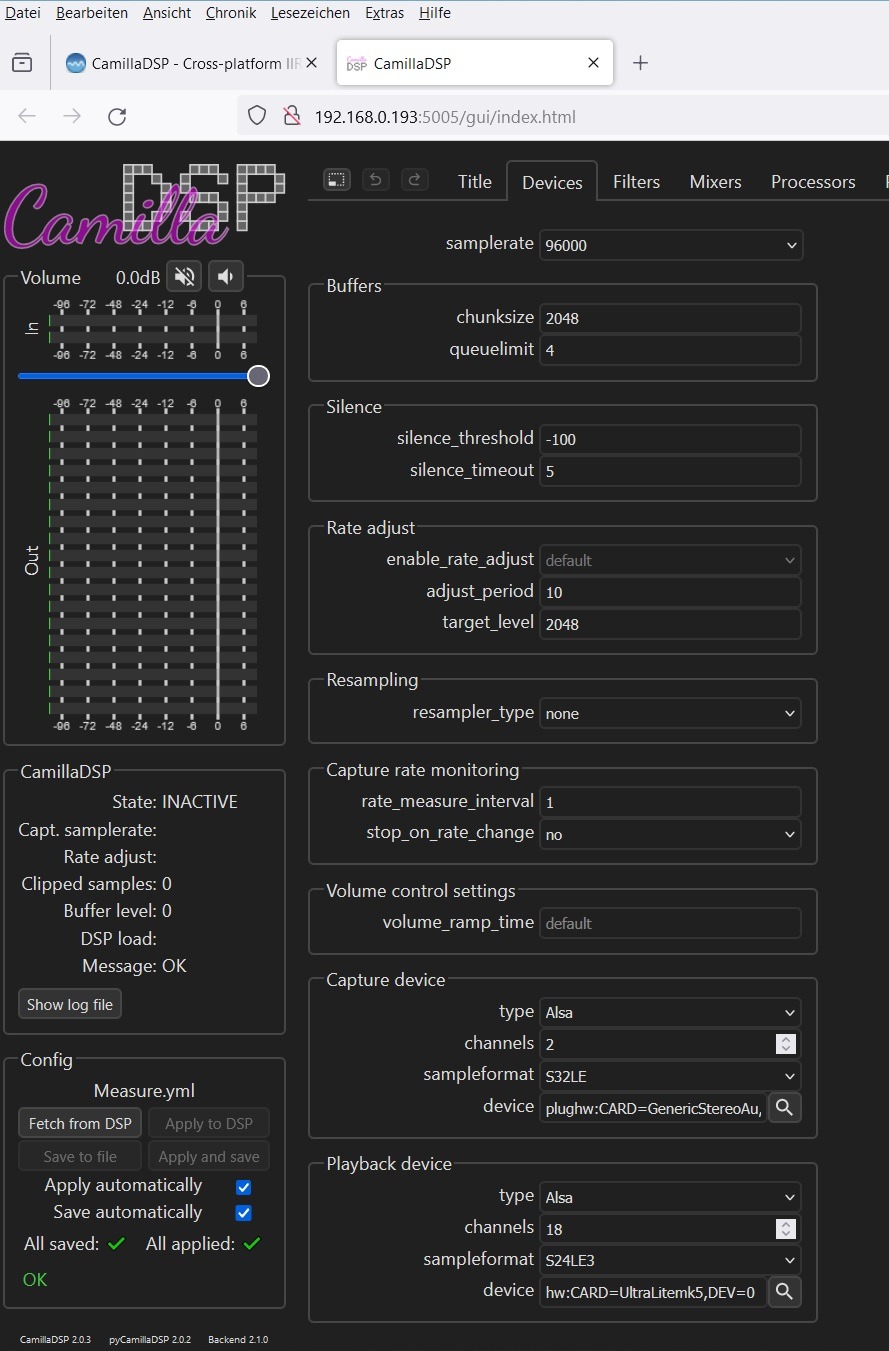Switch to the Filters tab
The width and height of the screenshot is (889, 1351).
click(636, 182)
